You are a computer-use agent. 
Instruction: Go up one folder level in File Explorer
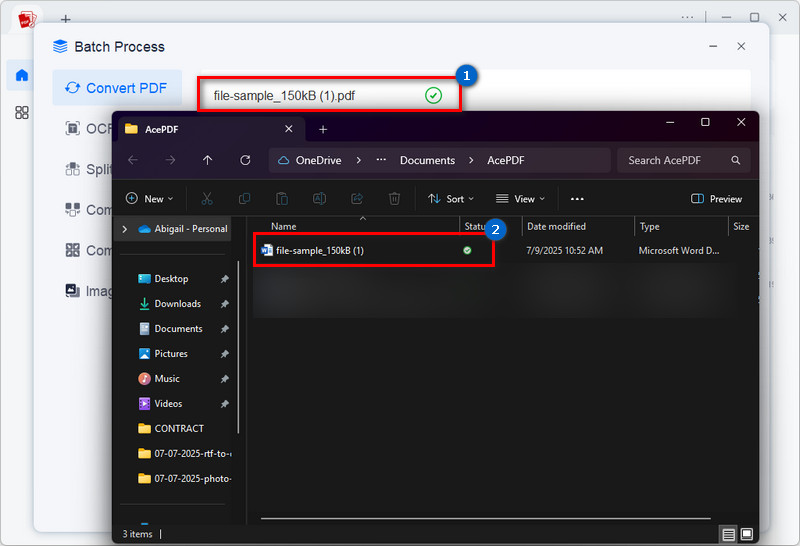(207, 160)
